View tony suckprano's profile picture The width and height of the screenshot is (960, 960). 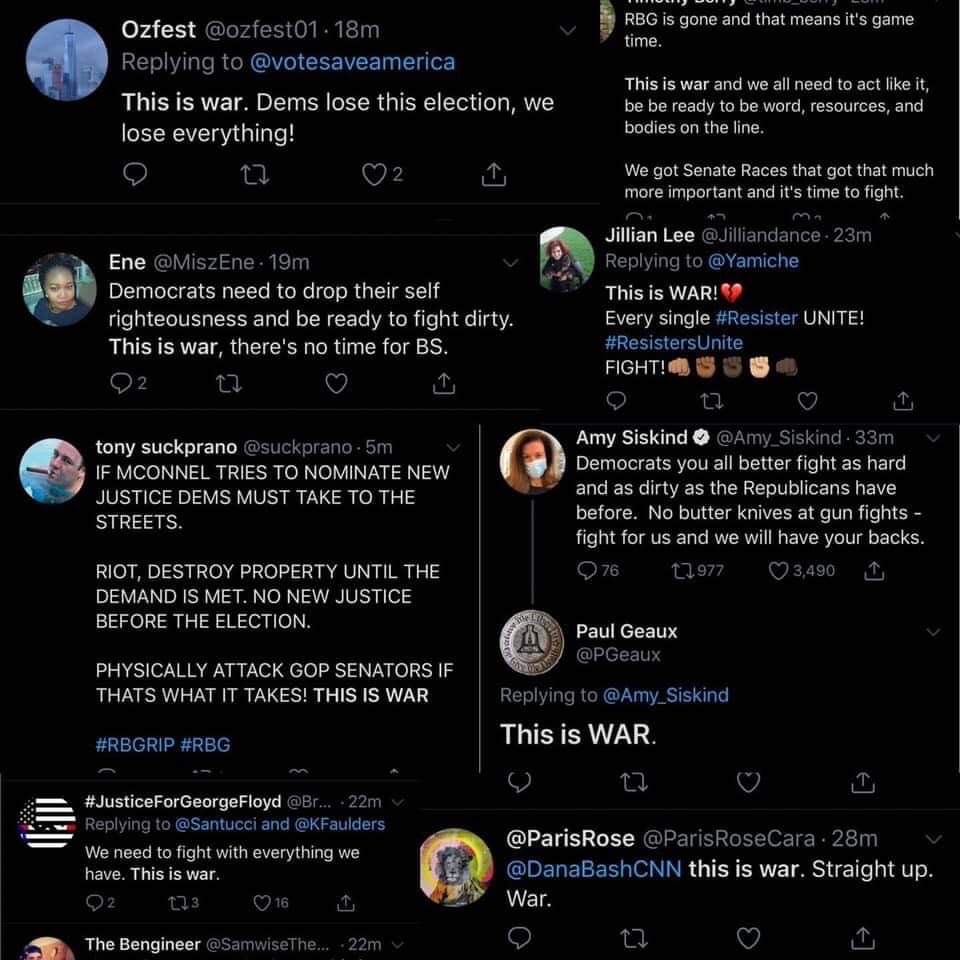[x=52, y=470]
